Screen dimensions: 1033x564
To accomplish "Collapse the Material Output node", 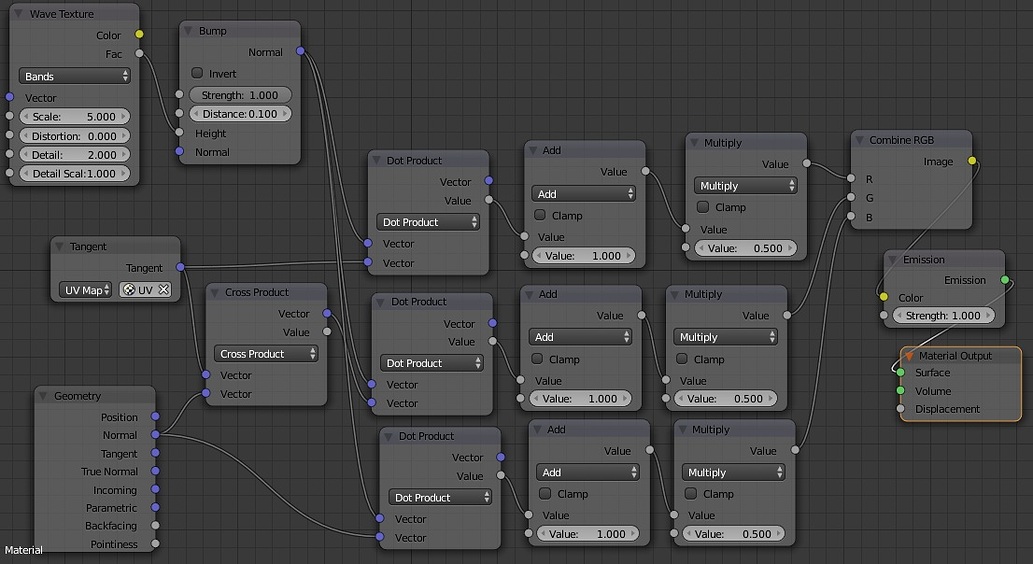I will (x=908, y=355).
